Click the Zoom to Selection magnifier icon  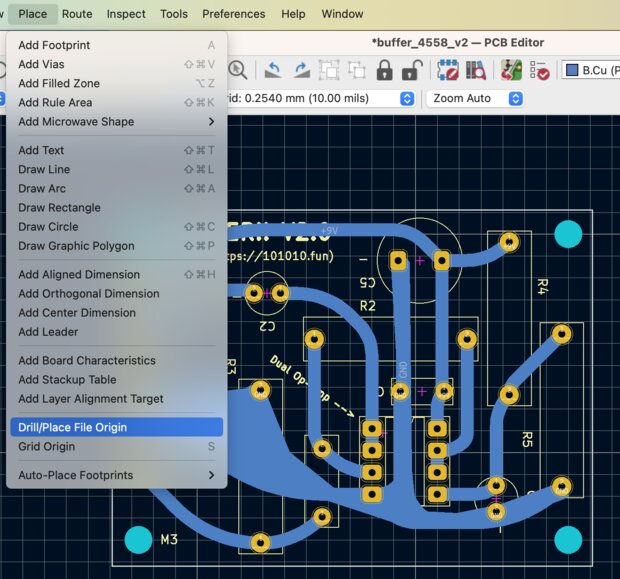click(x=238, y=70)
